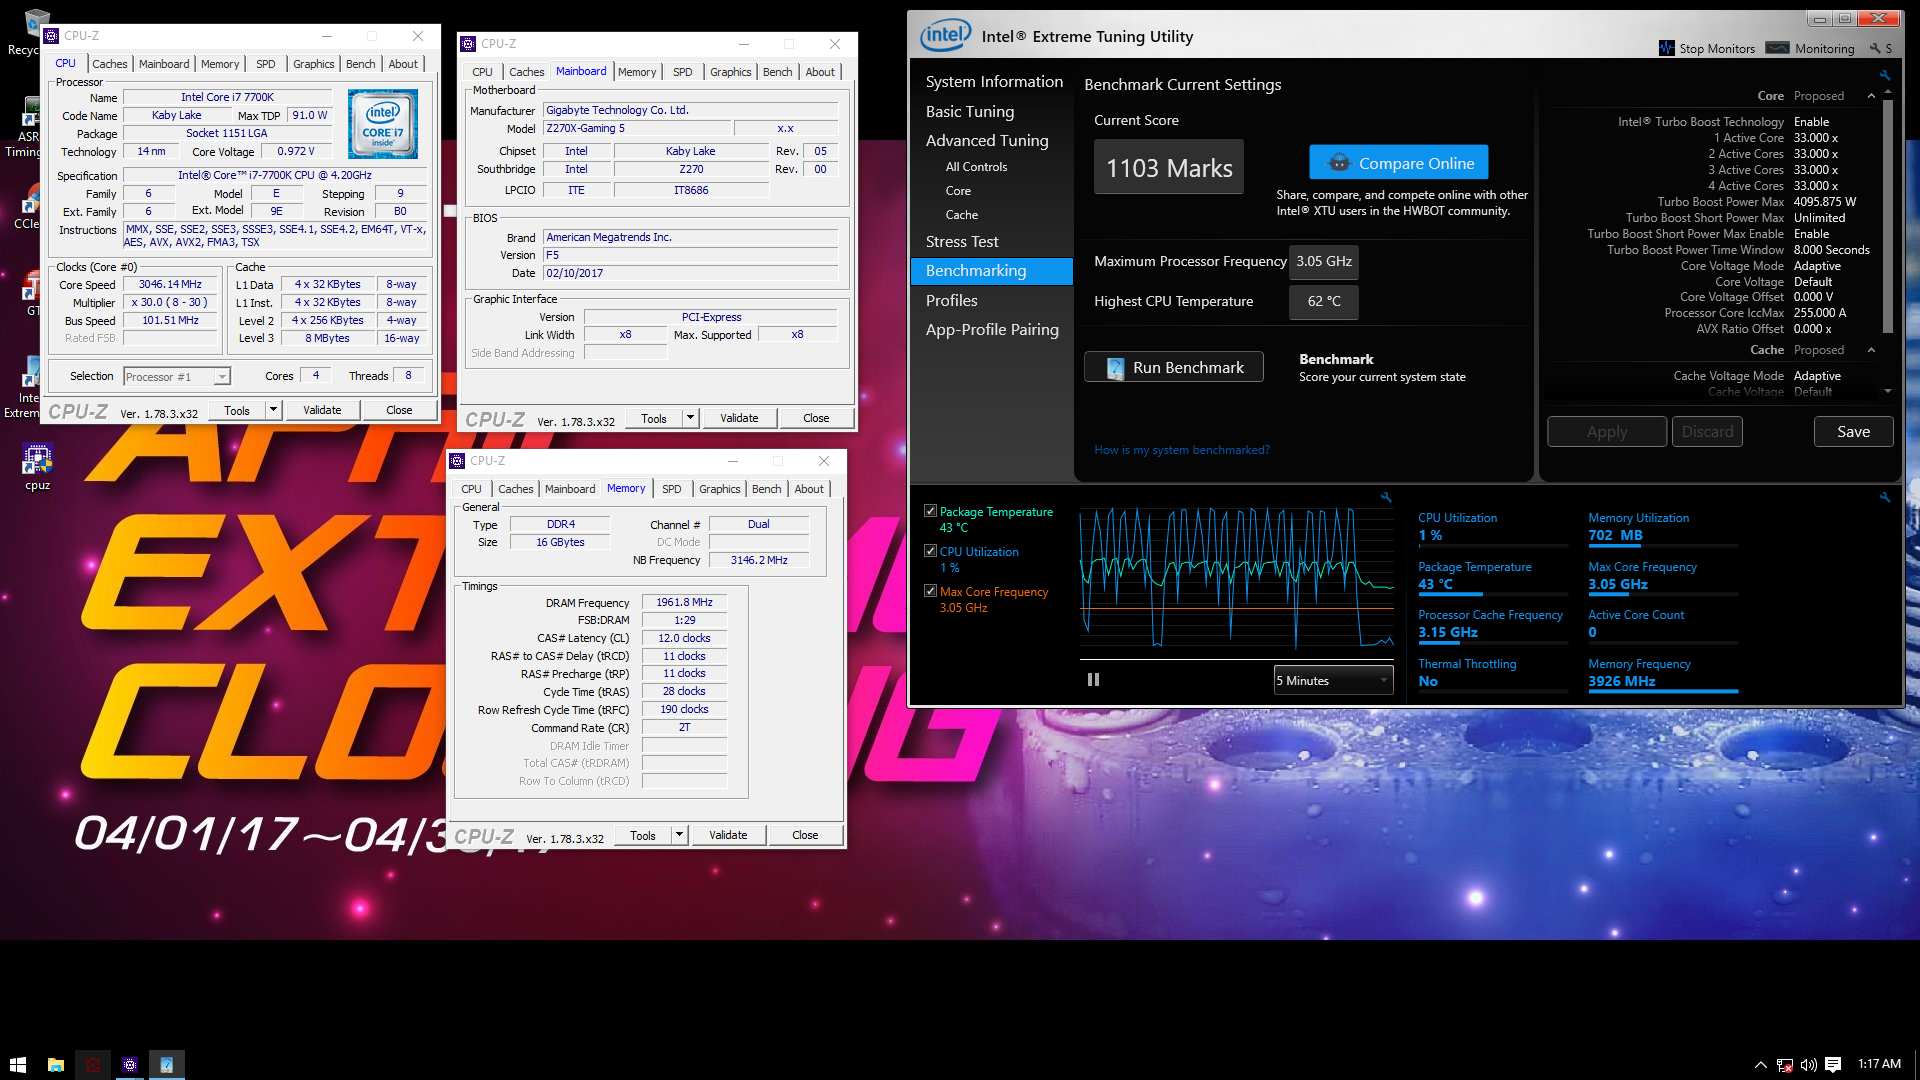Click the Intel Core i7 badge in CPU-Z
The width and height of the screenshot is (1920, 1080).
382,125
